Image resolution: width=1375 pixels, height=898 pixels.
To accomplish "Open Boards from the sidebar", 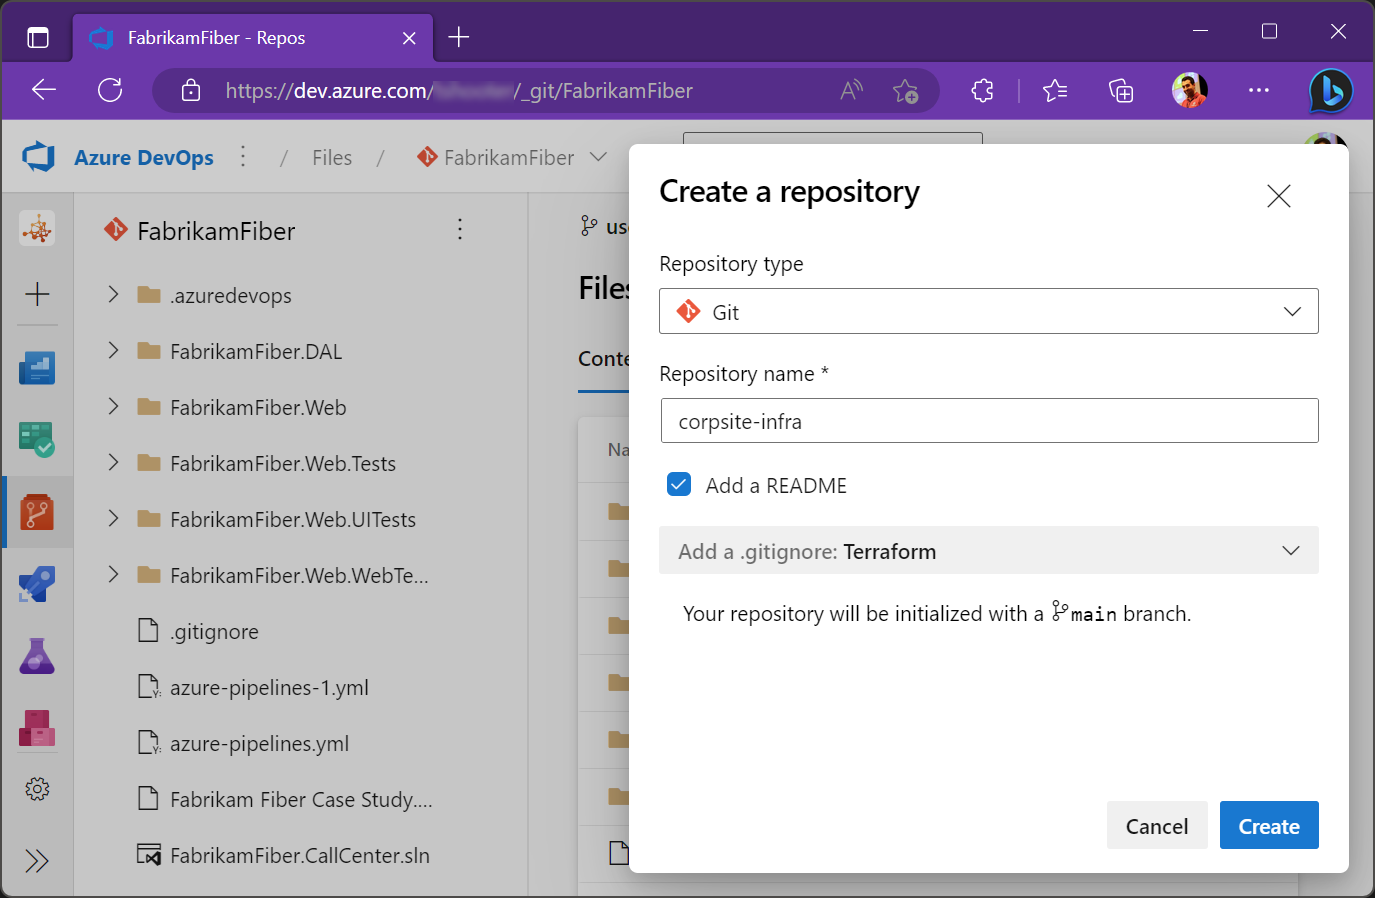I will [37, 367].
